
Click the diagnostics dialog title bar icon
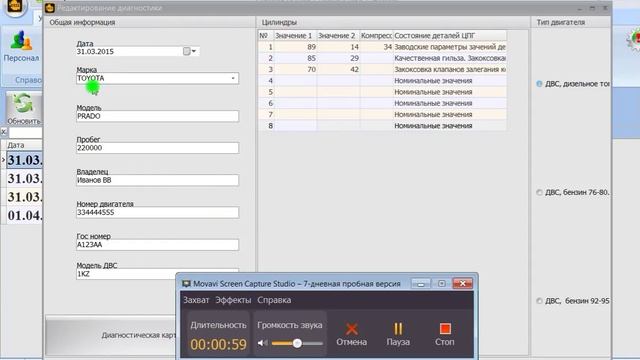[50, 8]
